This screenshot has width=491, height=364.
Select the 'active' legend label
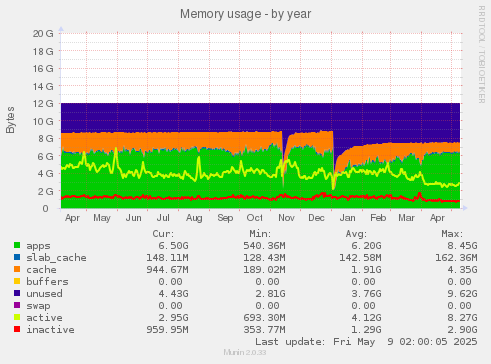(x=44, y=318)
